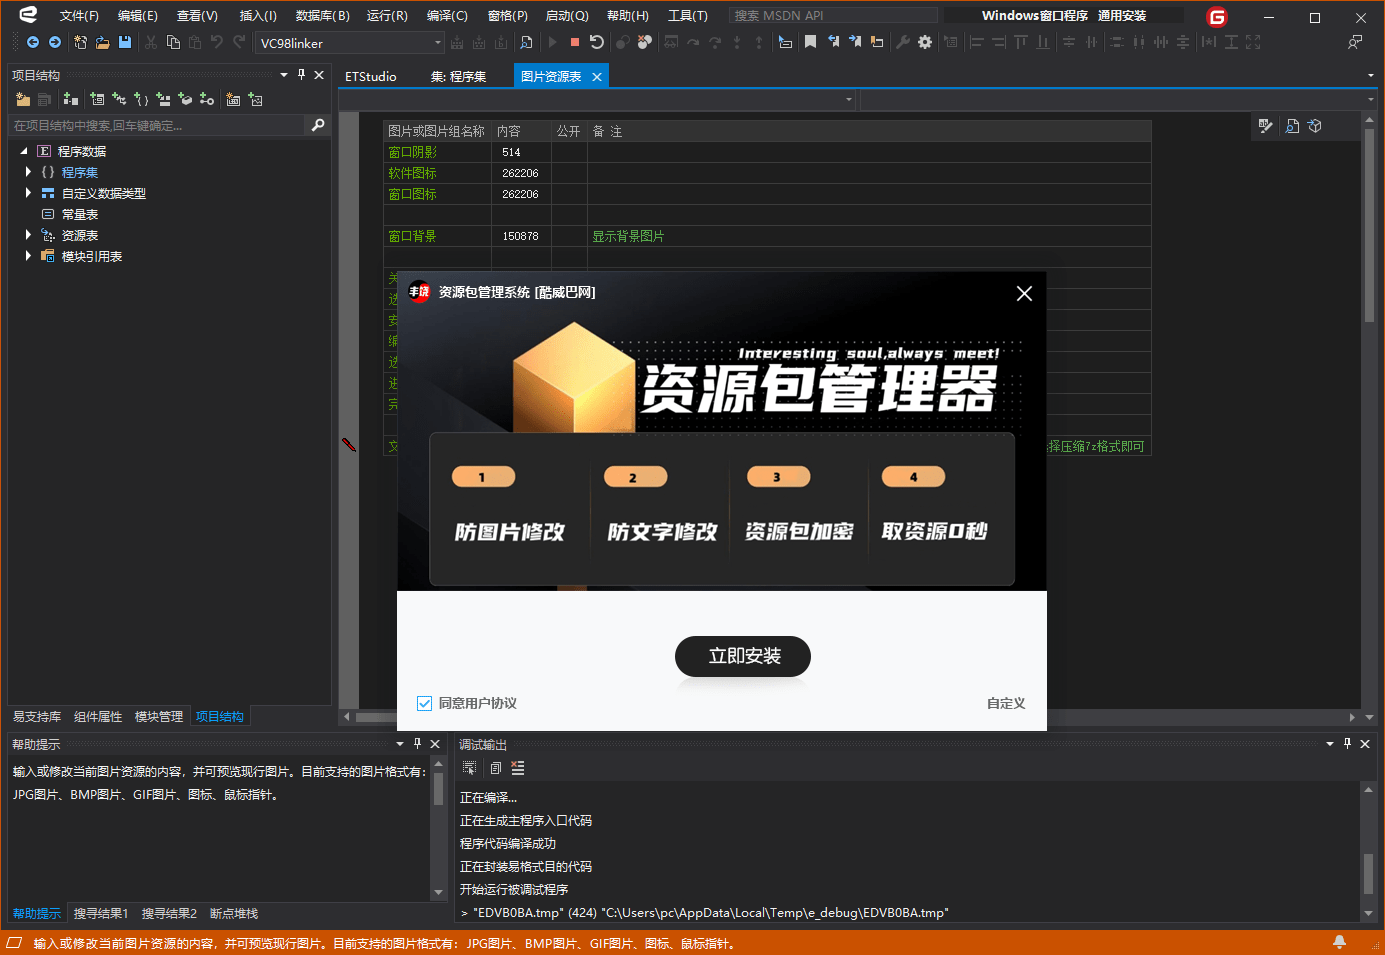
Task: Click the remove-breakpoints icon with red X
Action: coord(644,42)
